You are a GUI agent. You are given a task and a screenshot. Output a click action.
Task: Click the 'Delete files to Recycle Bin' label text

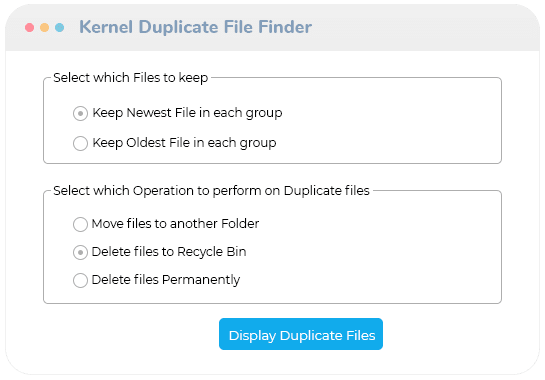click(x=169, y=252)
